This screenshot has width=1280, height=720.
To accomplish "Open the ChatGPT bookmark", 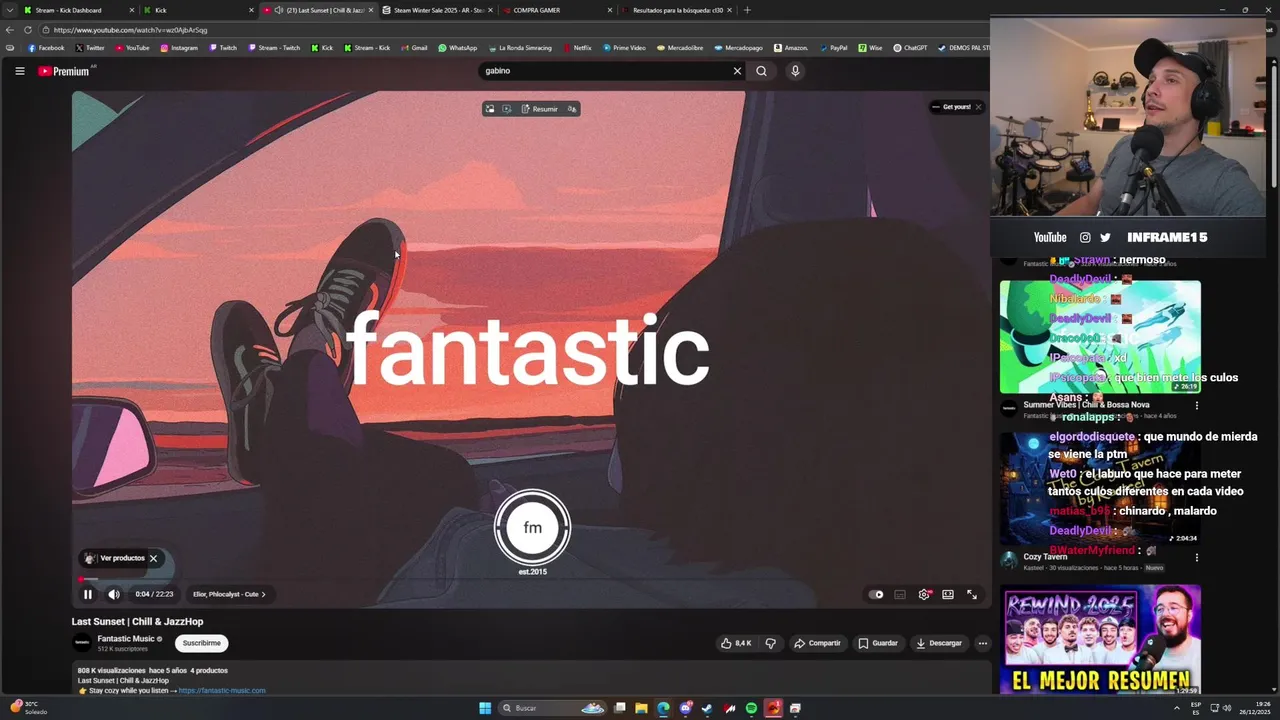I will pos(911,48).
